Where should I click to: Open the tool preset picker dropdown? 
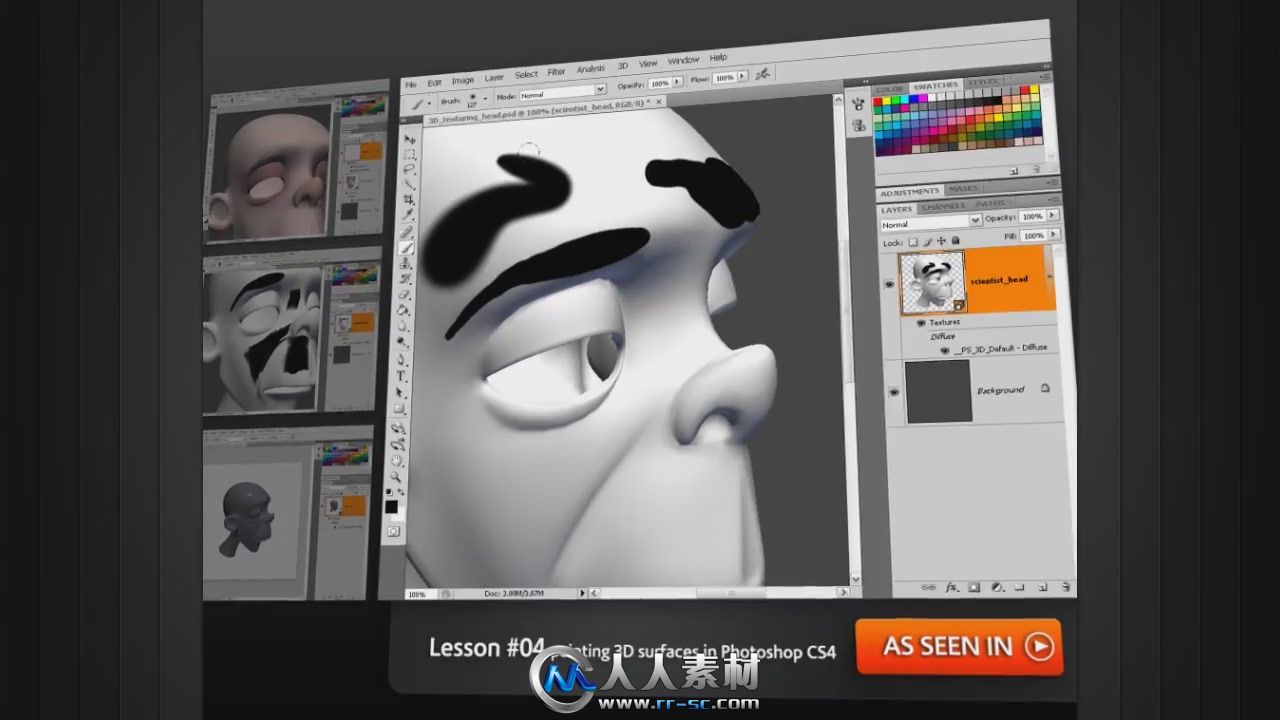[429, 103]
